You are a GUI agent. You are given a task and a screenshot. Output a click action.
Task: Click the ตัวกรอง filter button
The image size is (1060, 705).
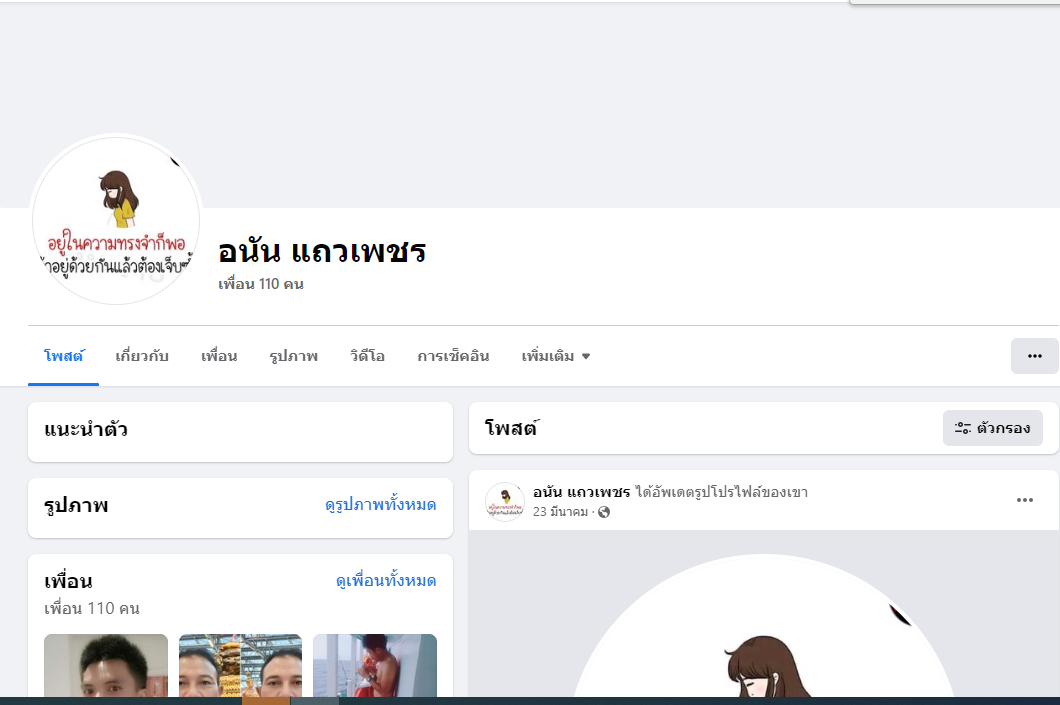pyautogui.click(x=992, y=428)
